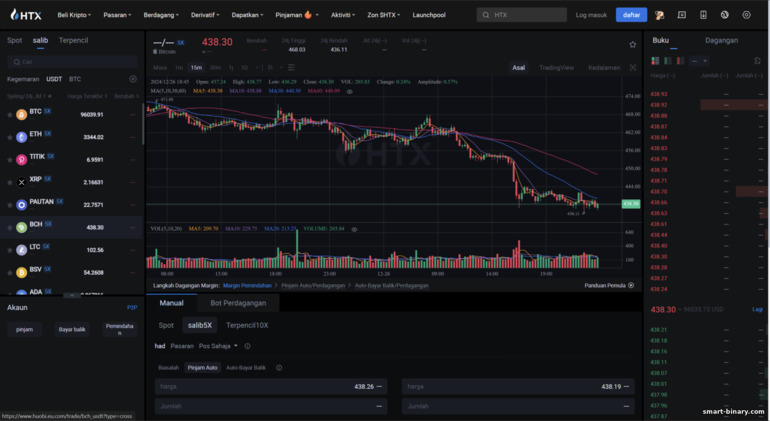Switch to Dagangan tab
This screenshot has height=421, width=770.
[721, 40]
